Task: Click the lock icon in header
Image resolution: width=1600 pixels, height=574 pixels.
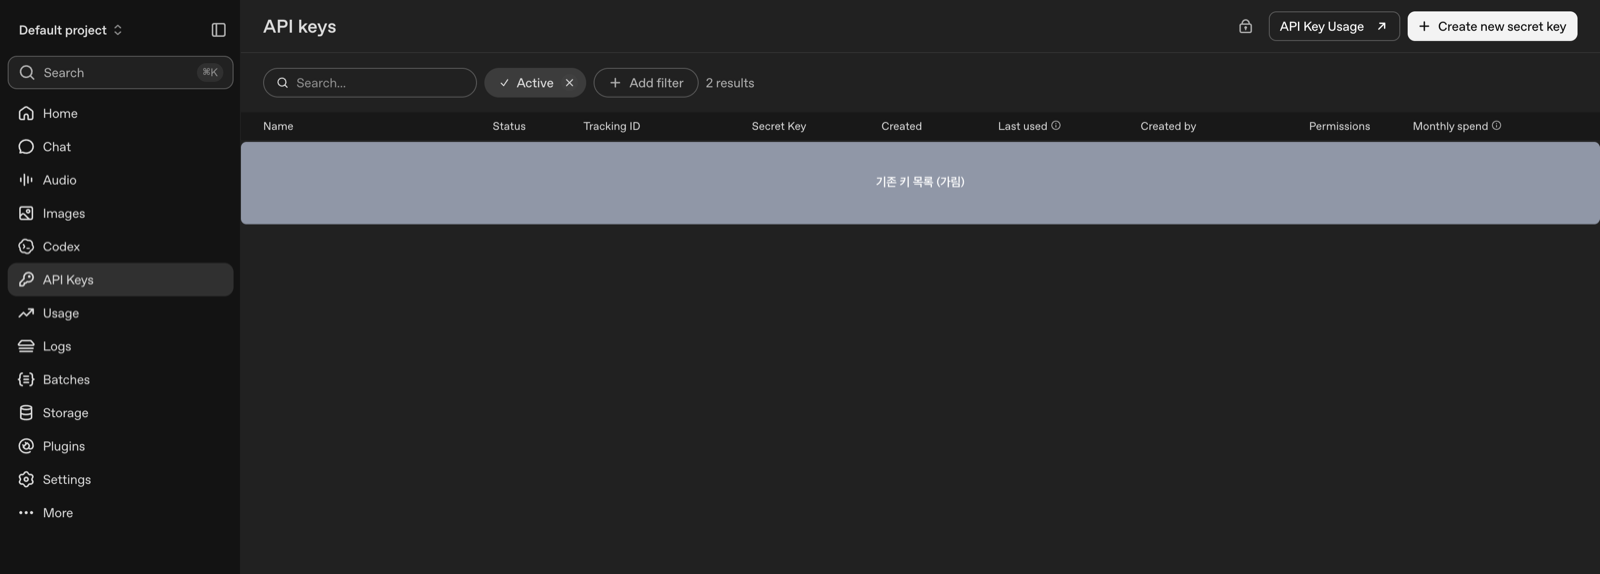Action: (x=1245, y=26)
